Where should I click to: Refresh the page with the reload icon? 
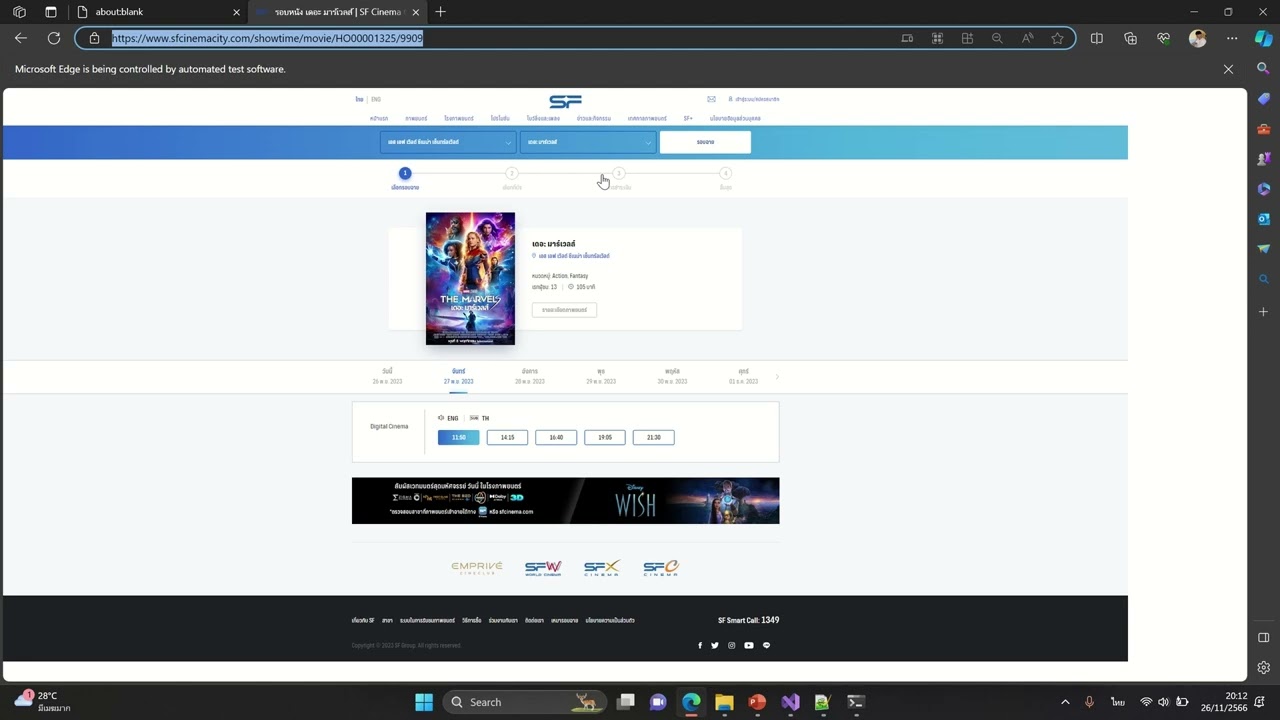click(54, 38)
